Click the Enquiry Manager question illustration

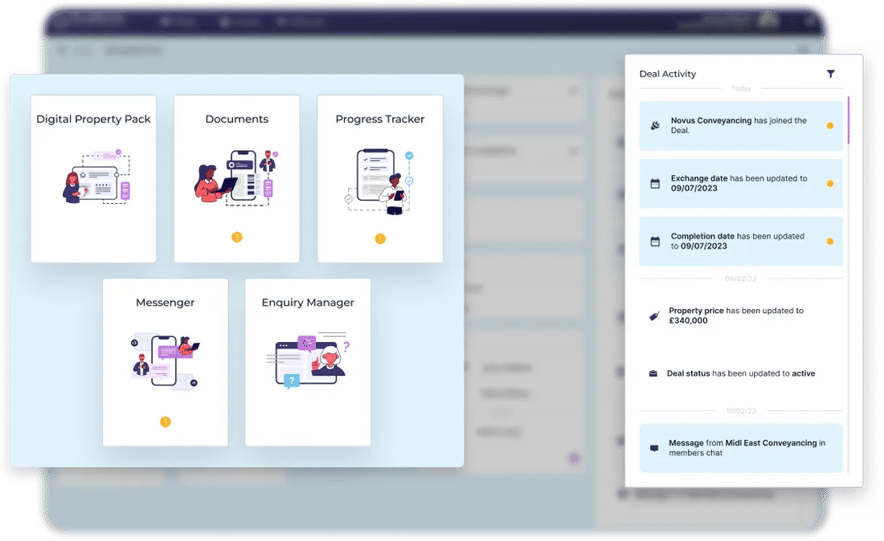pyautogui.click(x=308, y=361)
